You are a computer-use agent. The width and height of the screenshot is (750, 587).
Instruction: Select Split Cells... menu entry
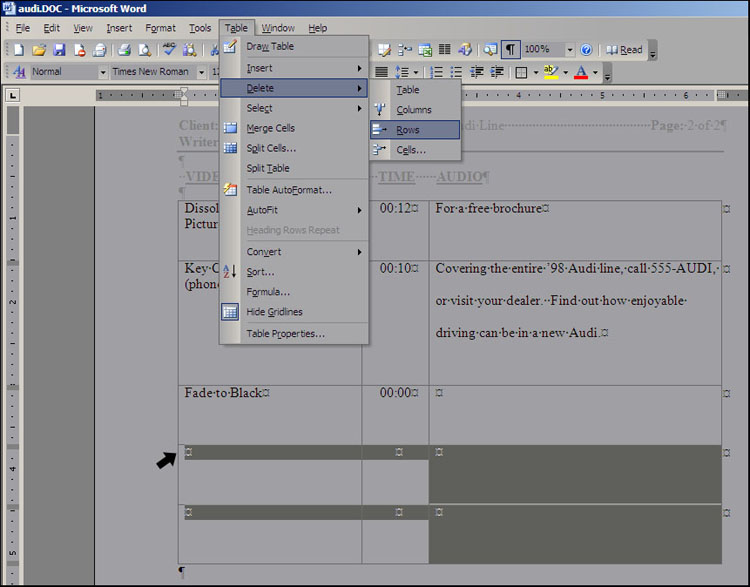[x=294, y=148]
